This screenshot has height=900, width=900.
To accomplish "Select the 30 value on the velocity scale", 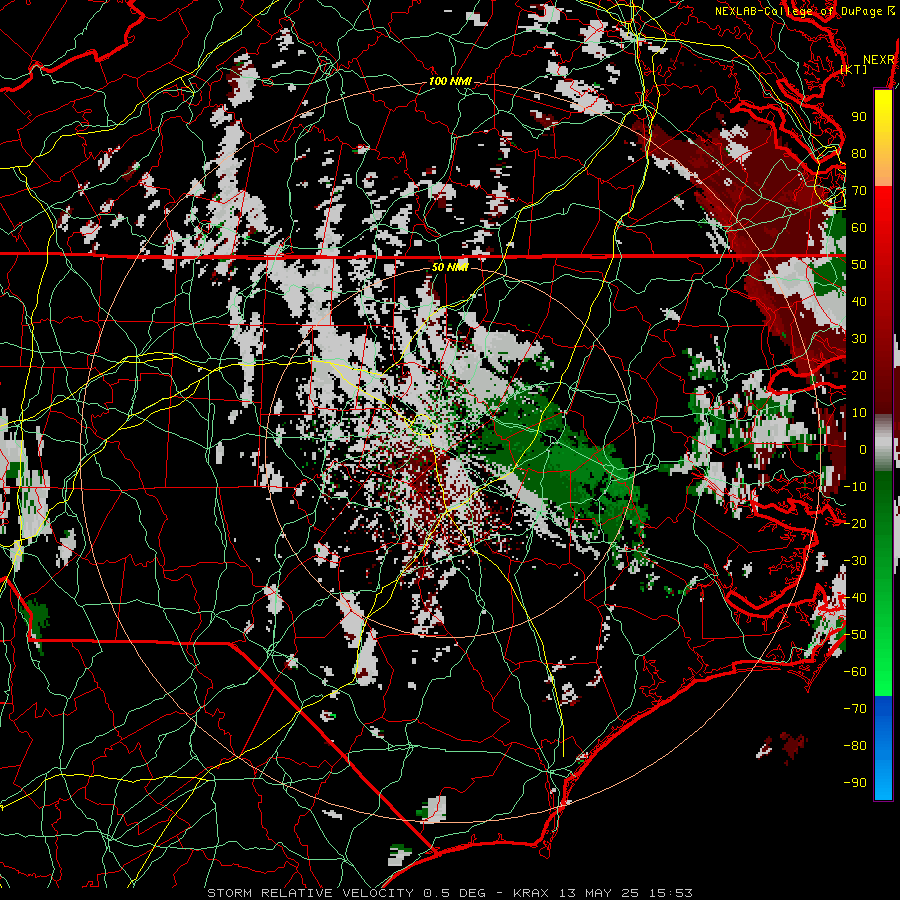I will [x=859, y=339].
